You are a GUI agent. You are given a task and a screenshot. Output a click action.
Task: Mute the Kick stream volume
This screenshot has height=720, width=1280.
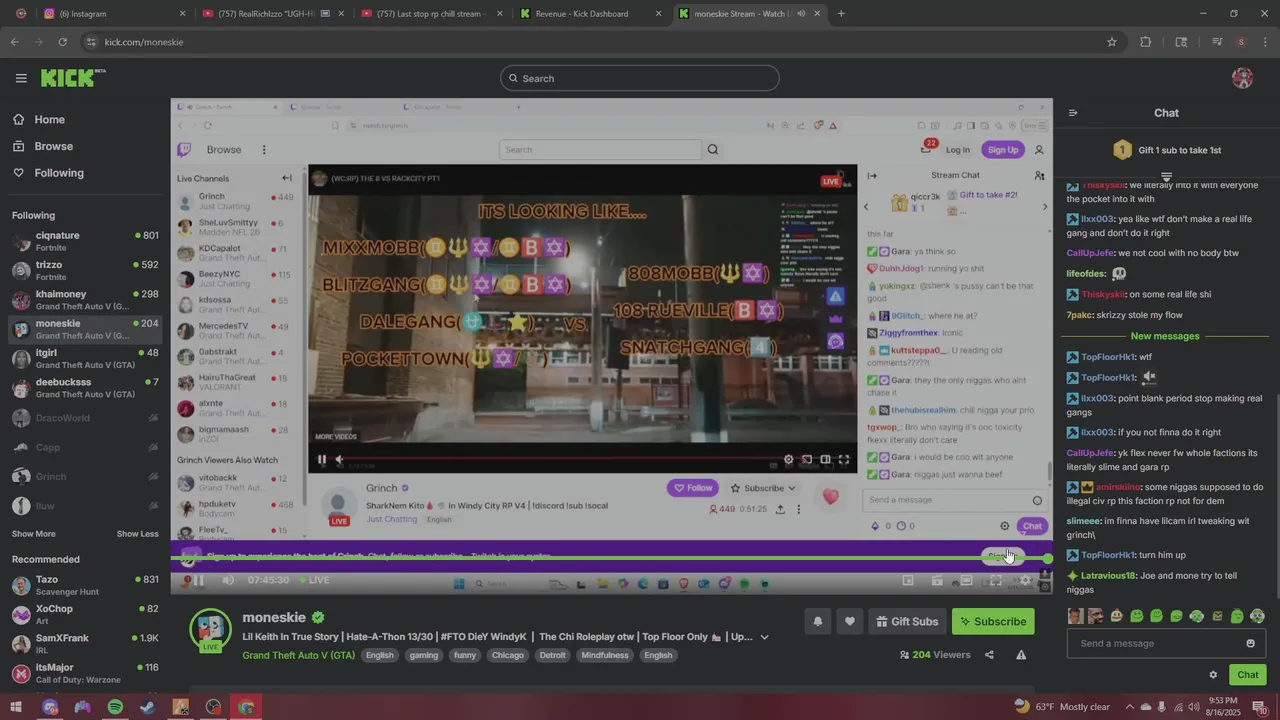[x=228, y=580]
